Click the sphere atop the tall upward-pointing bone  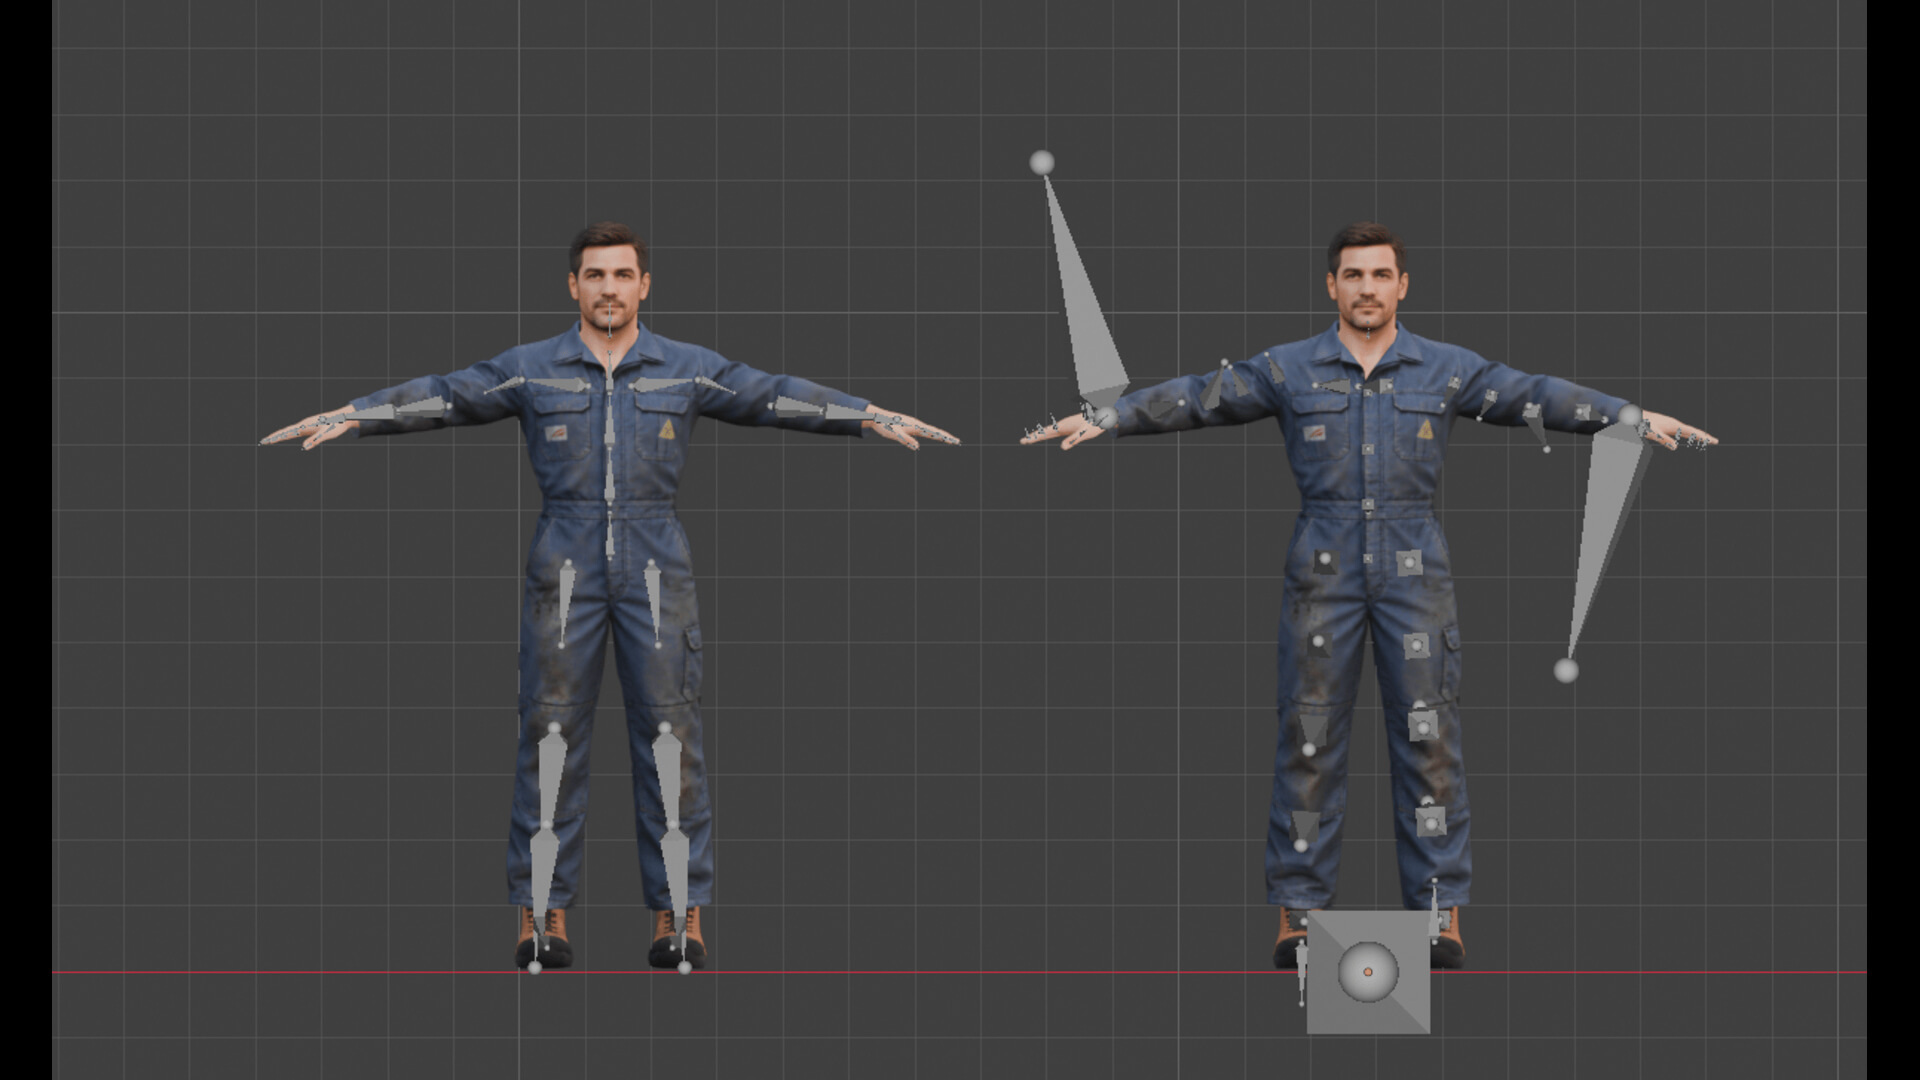coord(1042,162)
